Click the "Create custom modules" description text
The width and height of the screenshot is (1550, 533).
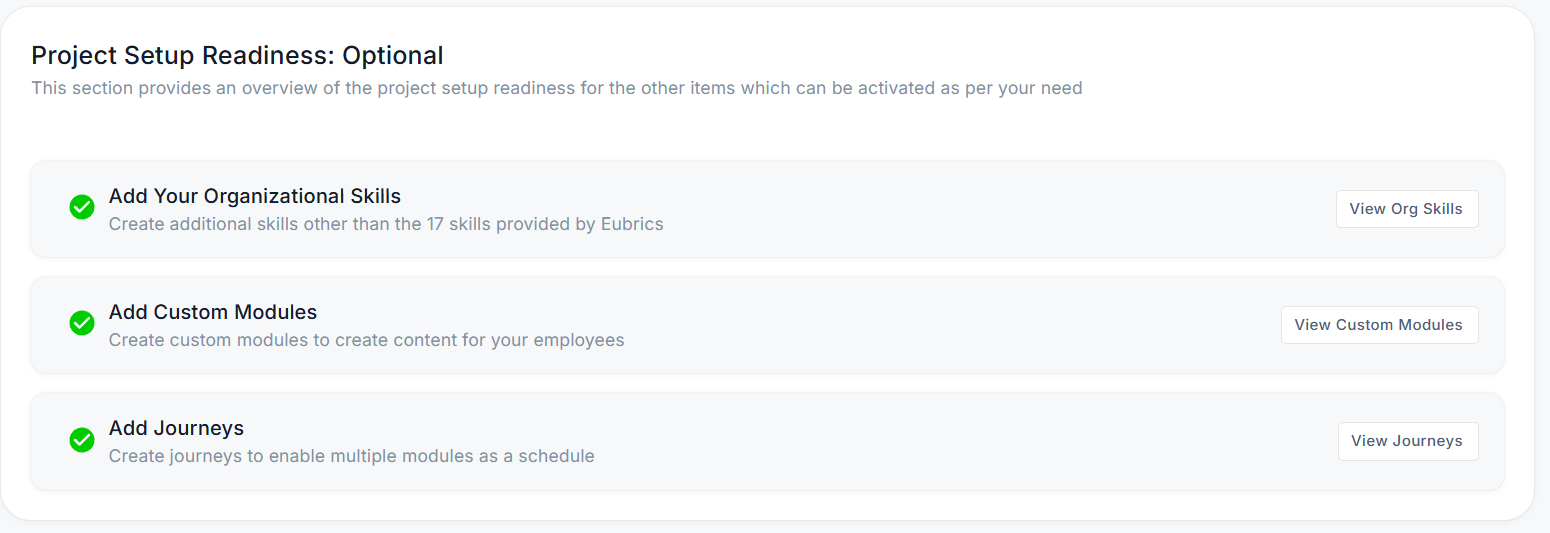[x=366, y=340]
